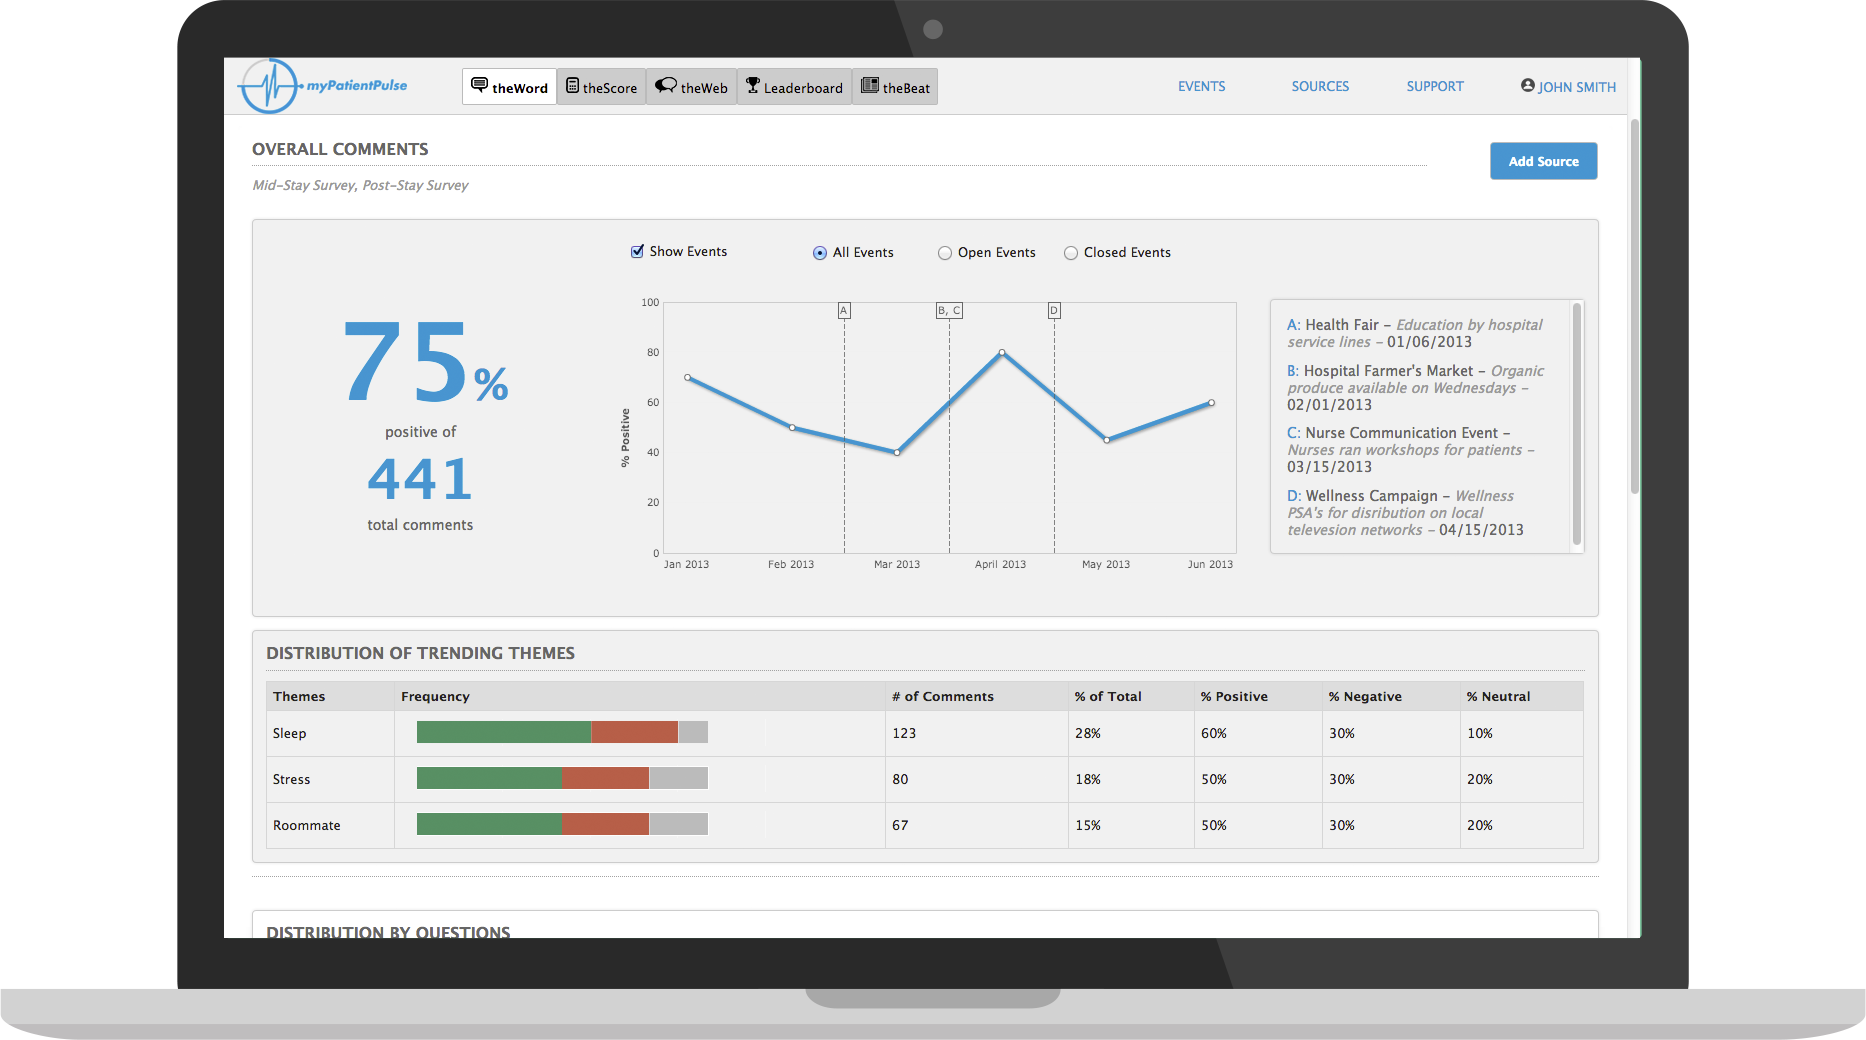This screenshot has width=1866, height=1040.
Task: Click the trophy icon on Leaderboard
Action: click(753, 85)
